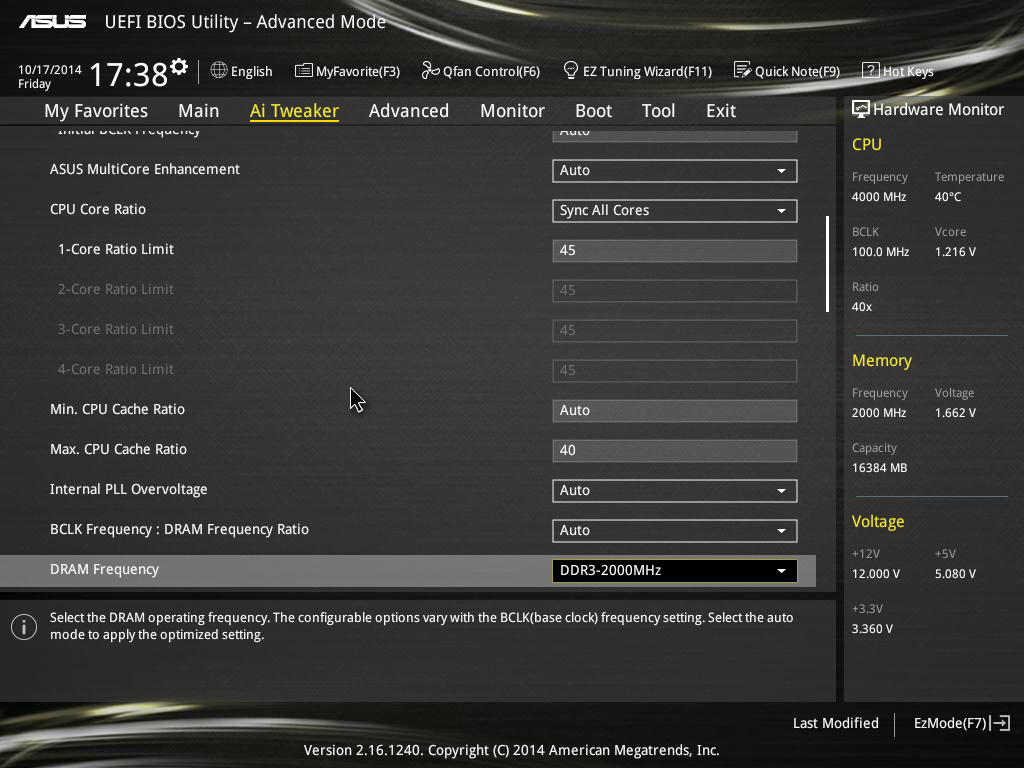Open the My Favorites tab
The height and width of the screenshot is (768, 1024).
pos(96,111)
